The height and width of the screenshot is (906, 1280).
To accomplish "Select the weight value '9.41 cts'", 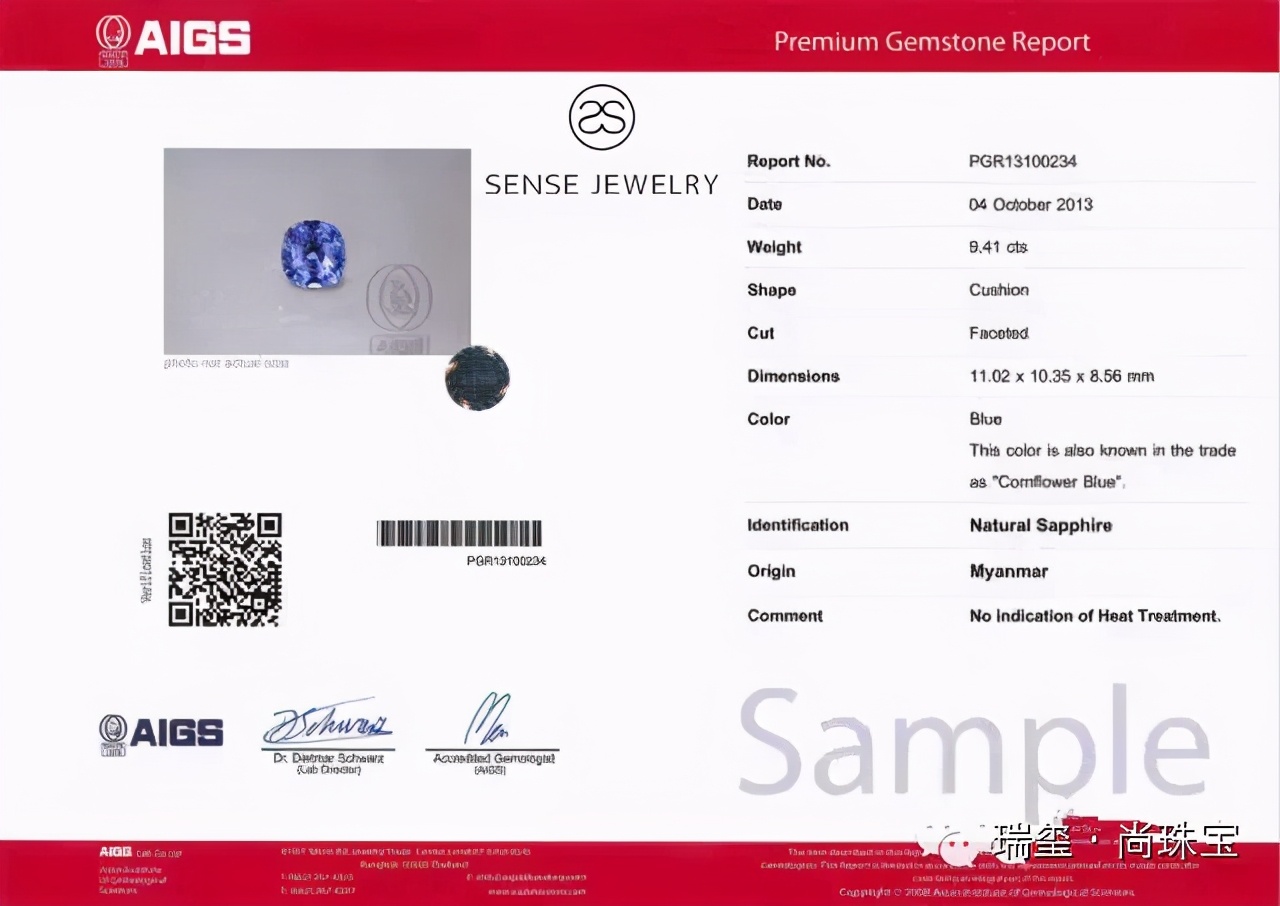I will point(998,247).
